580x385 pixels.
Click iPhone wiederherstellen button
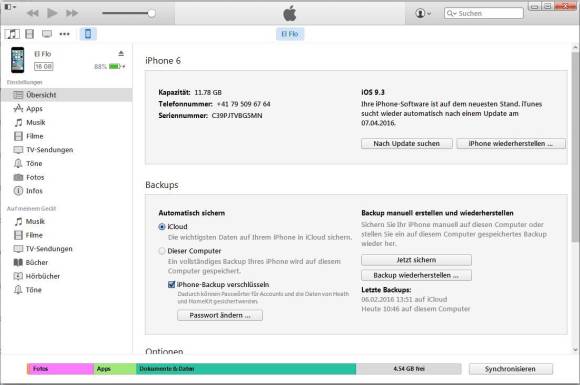(x=511, y=143)
